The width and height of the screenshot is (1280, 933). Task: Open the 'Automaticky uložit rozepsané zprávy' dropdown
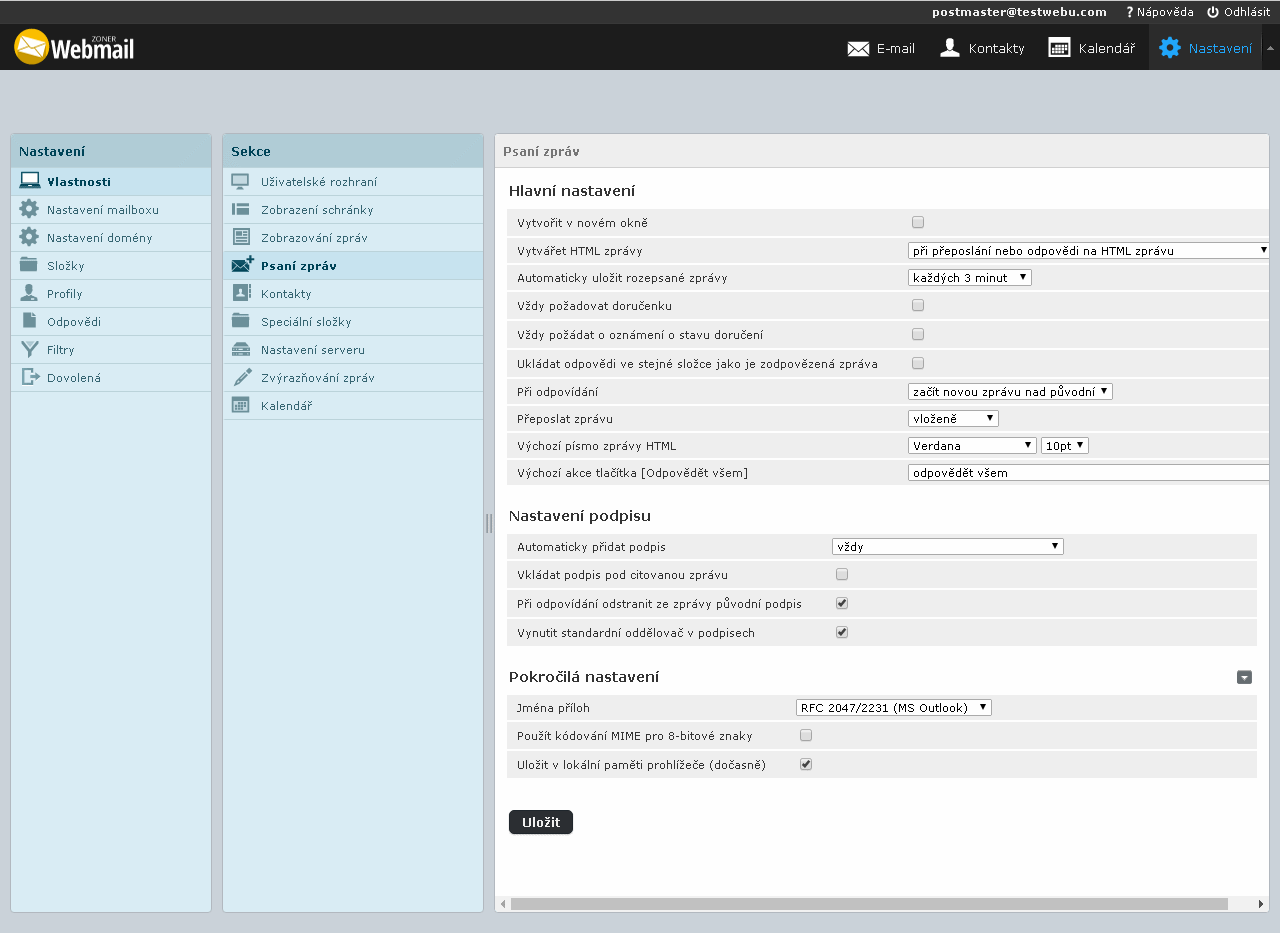pos(969,278)
